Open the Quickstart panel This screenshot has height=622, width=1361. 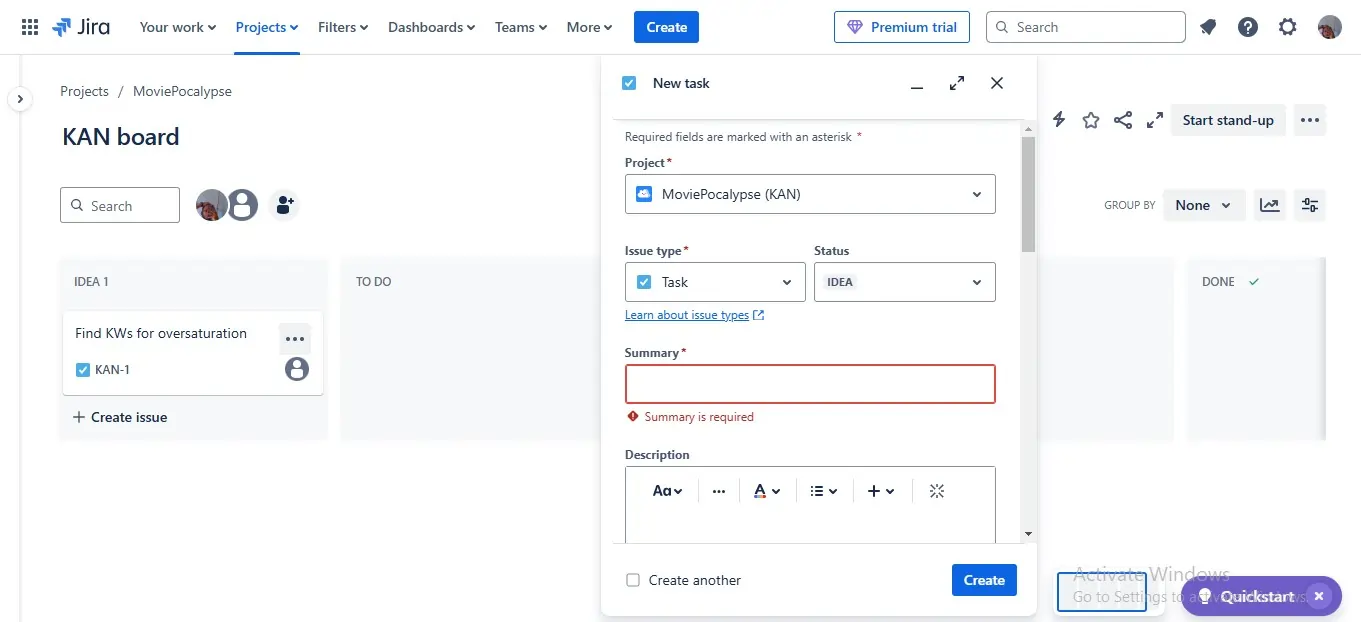pos(1248,596)
